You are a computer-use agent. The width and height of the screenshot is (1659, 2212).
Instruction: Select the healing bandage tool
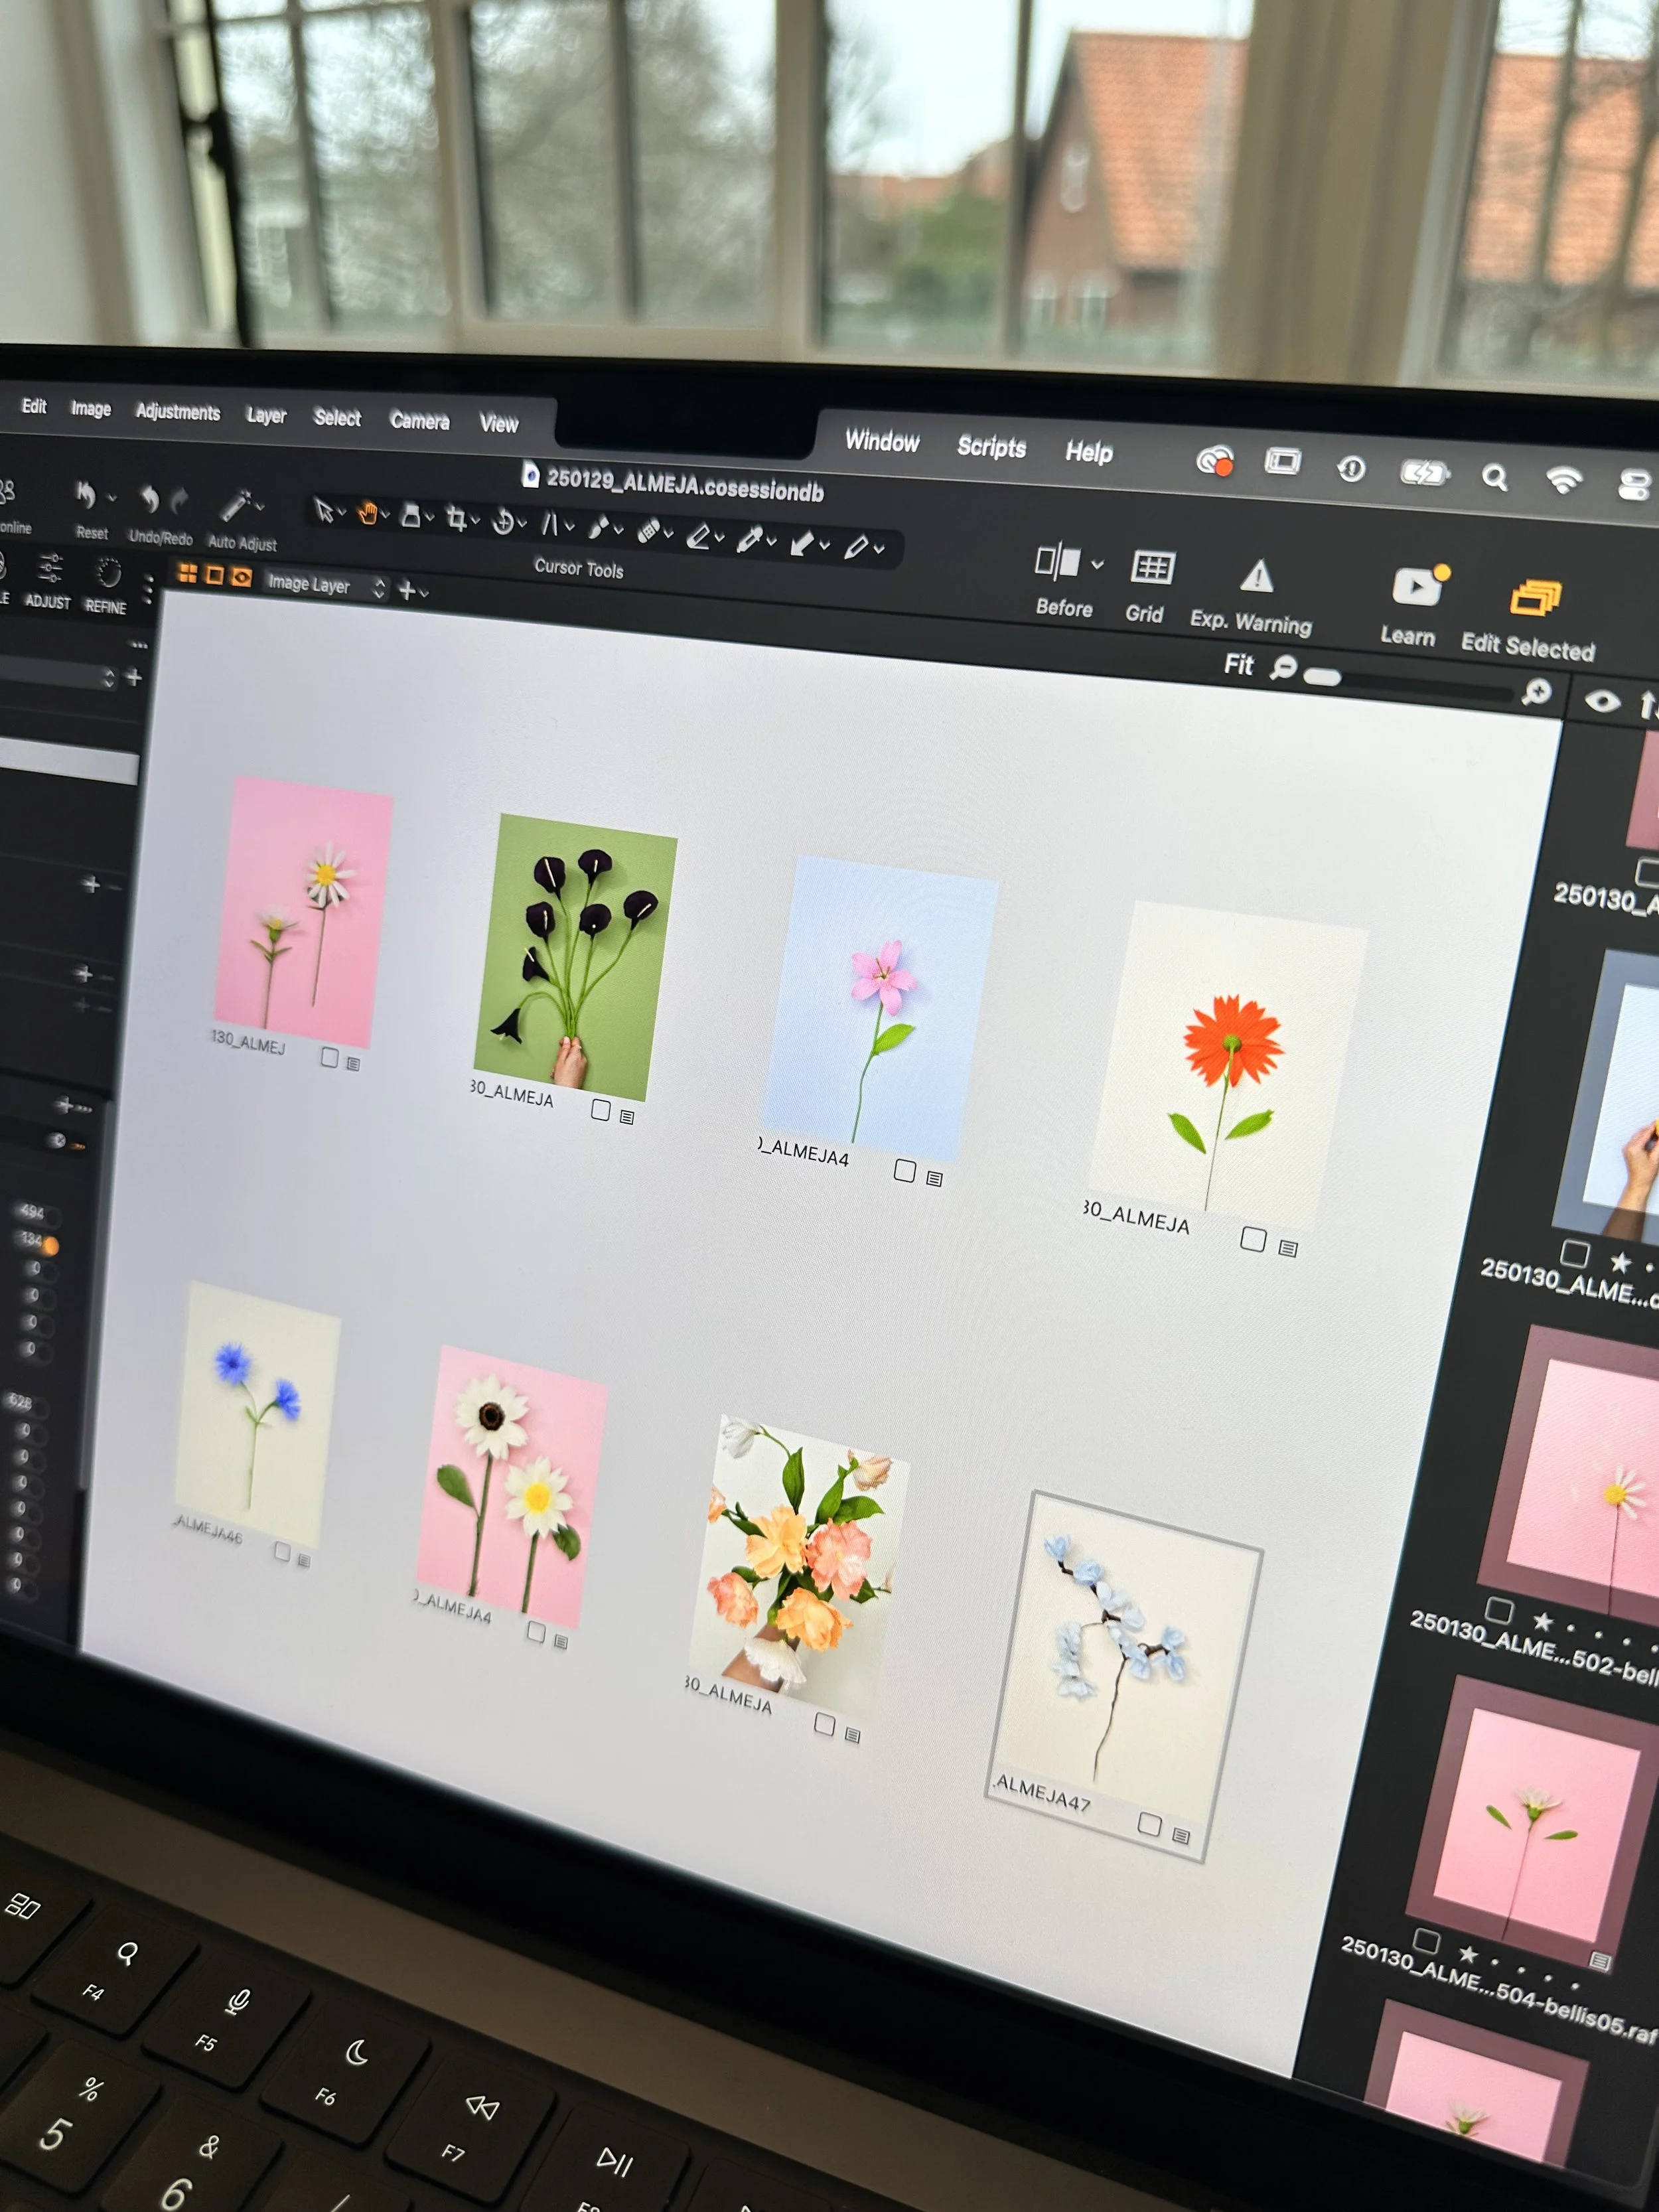pos(648,530)
